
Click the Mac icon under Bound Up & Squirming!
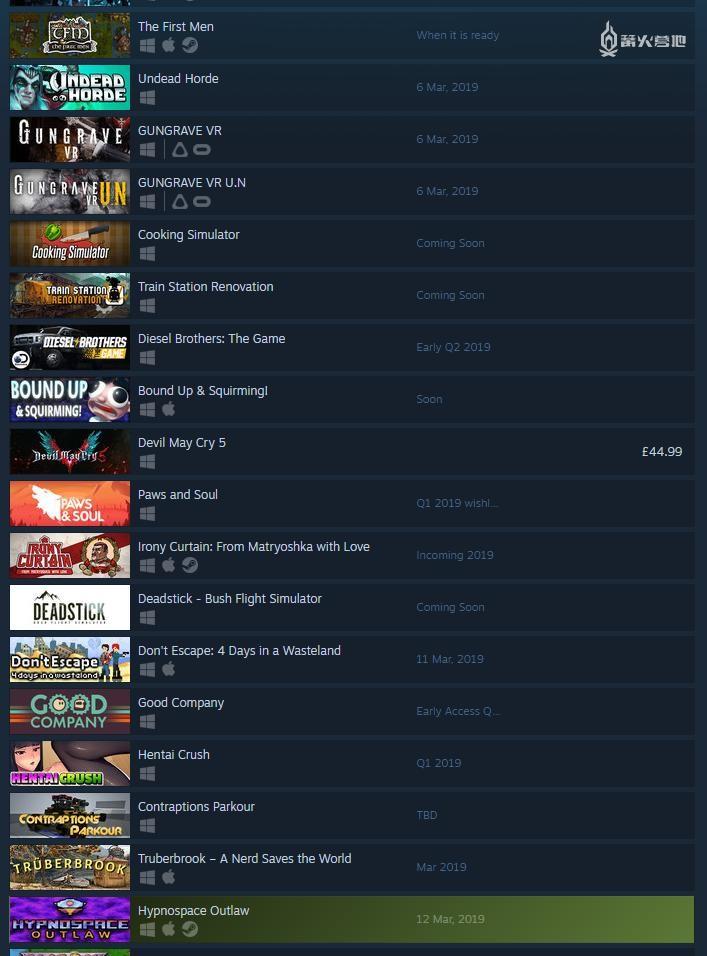click(x=169, y=409)
